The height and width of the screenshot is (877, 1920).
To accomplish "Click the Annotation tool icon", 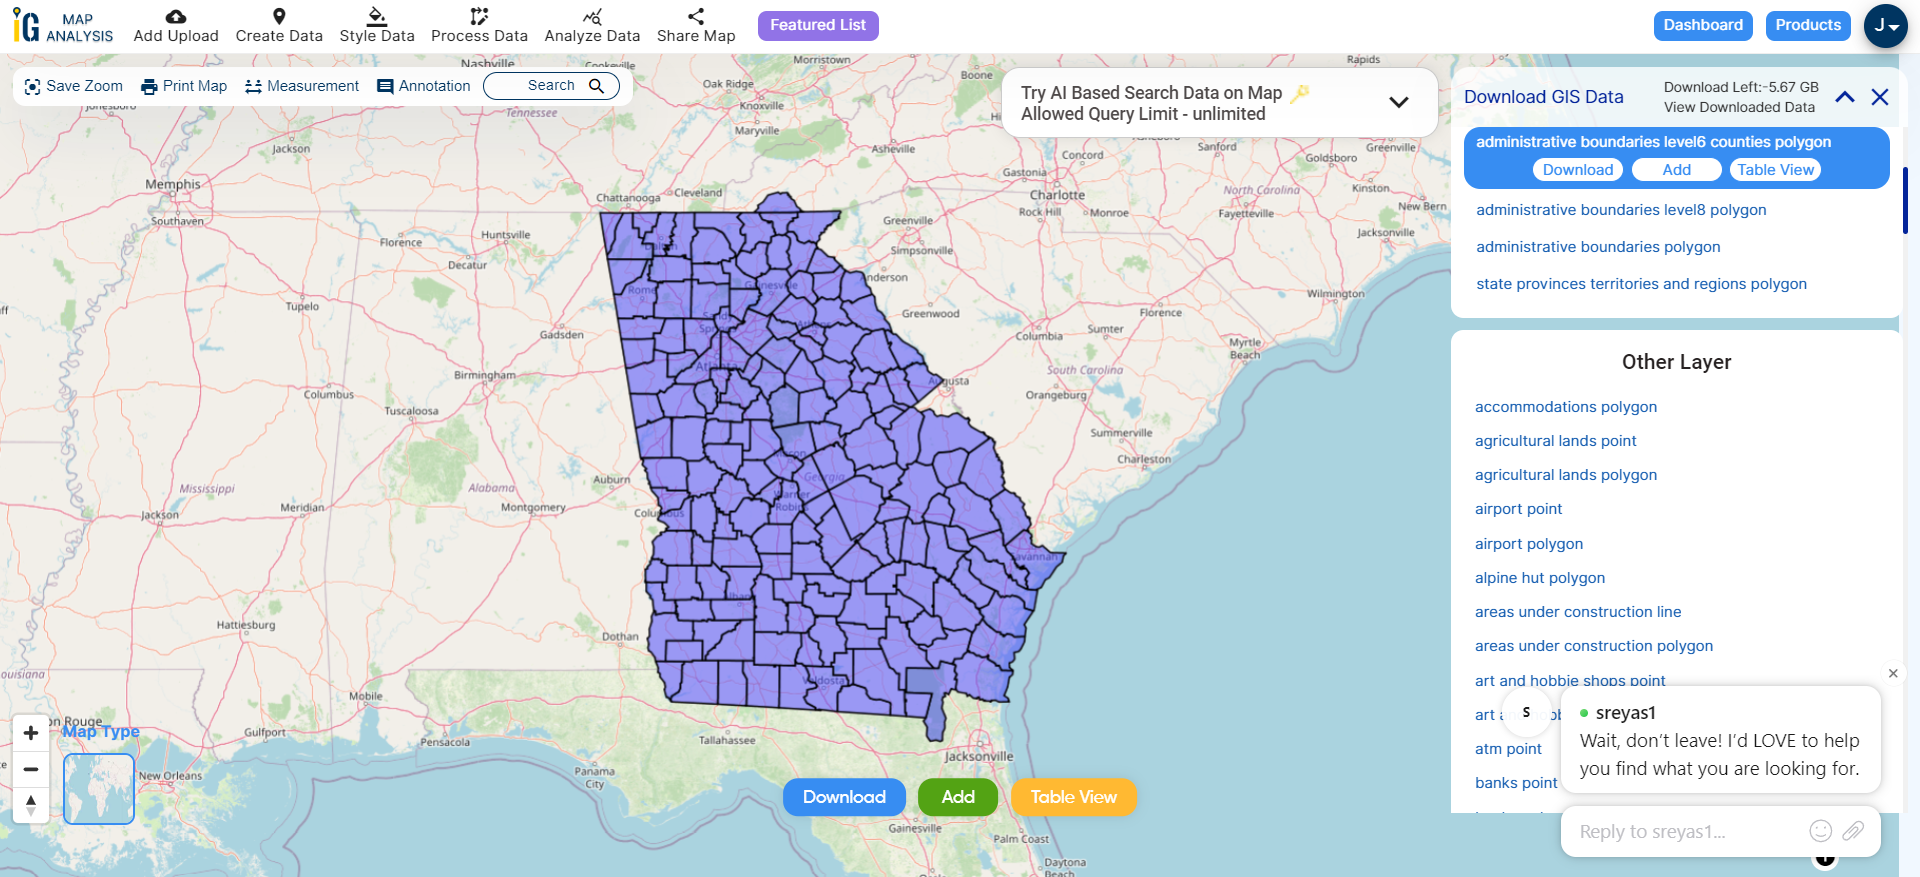I will 385,87.
